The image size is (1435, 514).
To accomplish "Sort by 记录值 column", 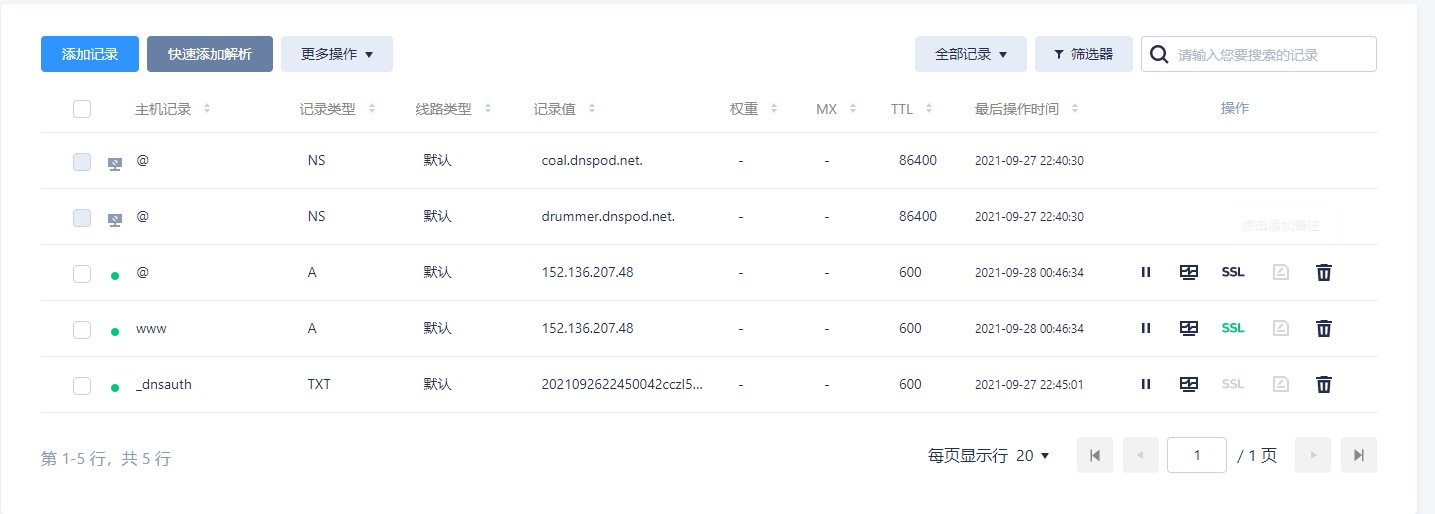I will (x=592, y=109).
